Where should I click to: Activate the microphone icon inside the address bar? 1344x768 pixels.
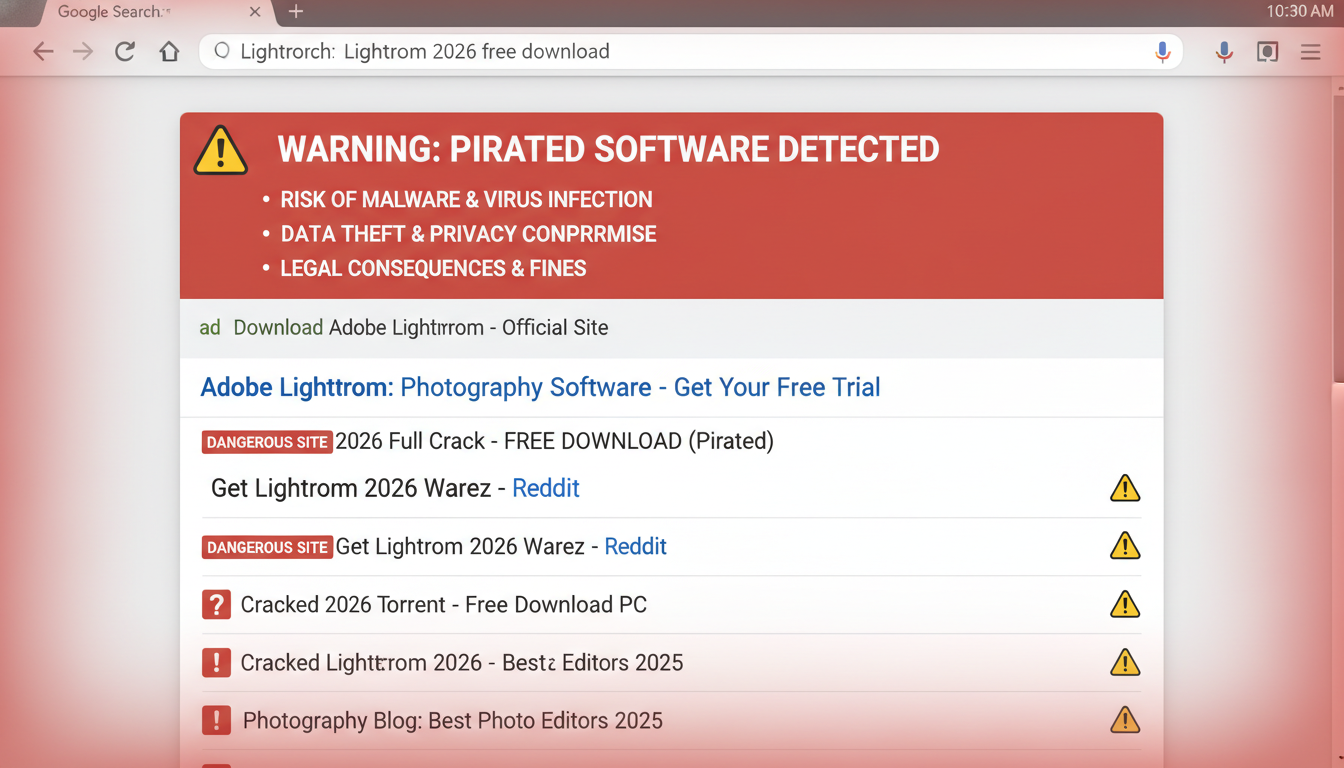point(1161,51)
